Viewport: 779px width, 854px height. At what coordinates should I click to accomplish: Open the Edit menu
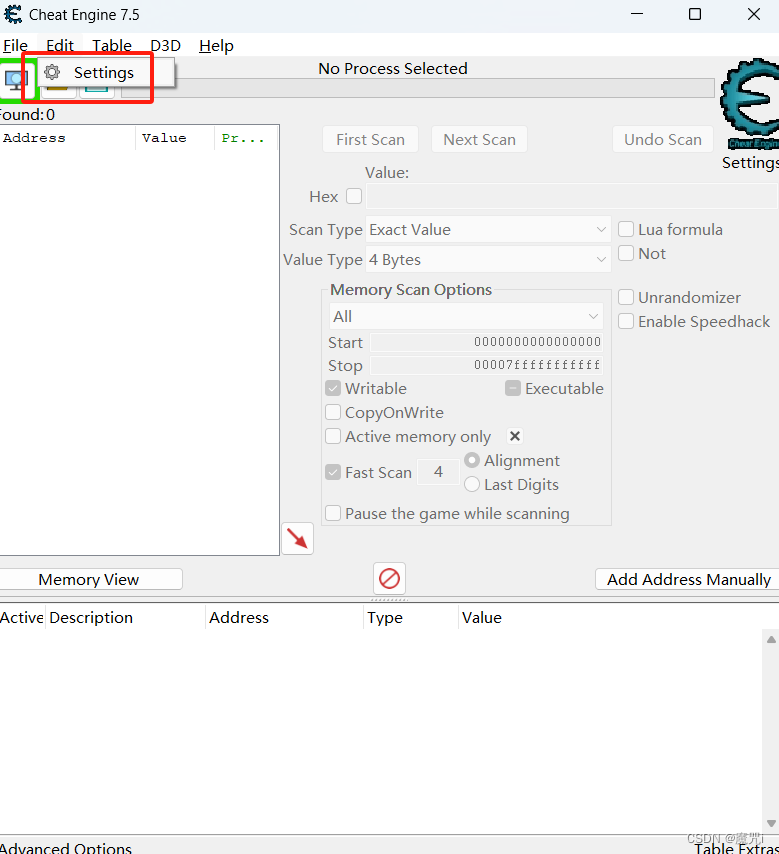60,45
